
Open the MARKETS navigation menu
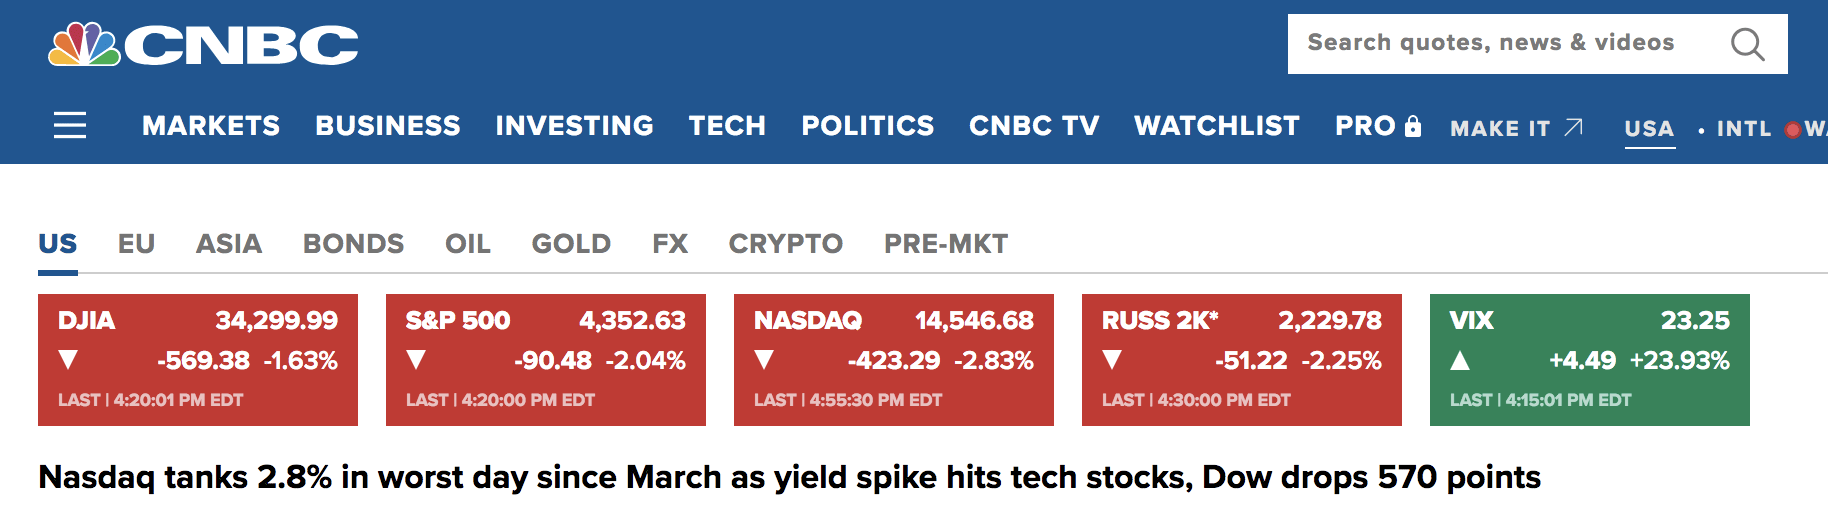(x=211, y=125)
